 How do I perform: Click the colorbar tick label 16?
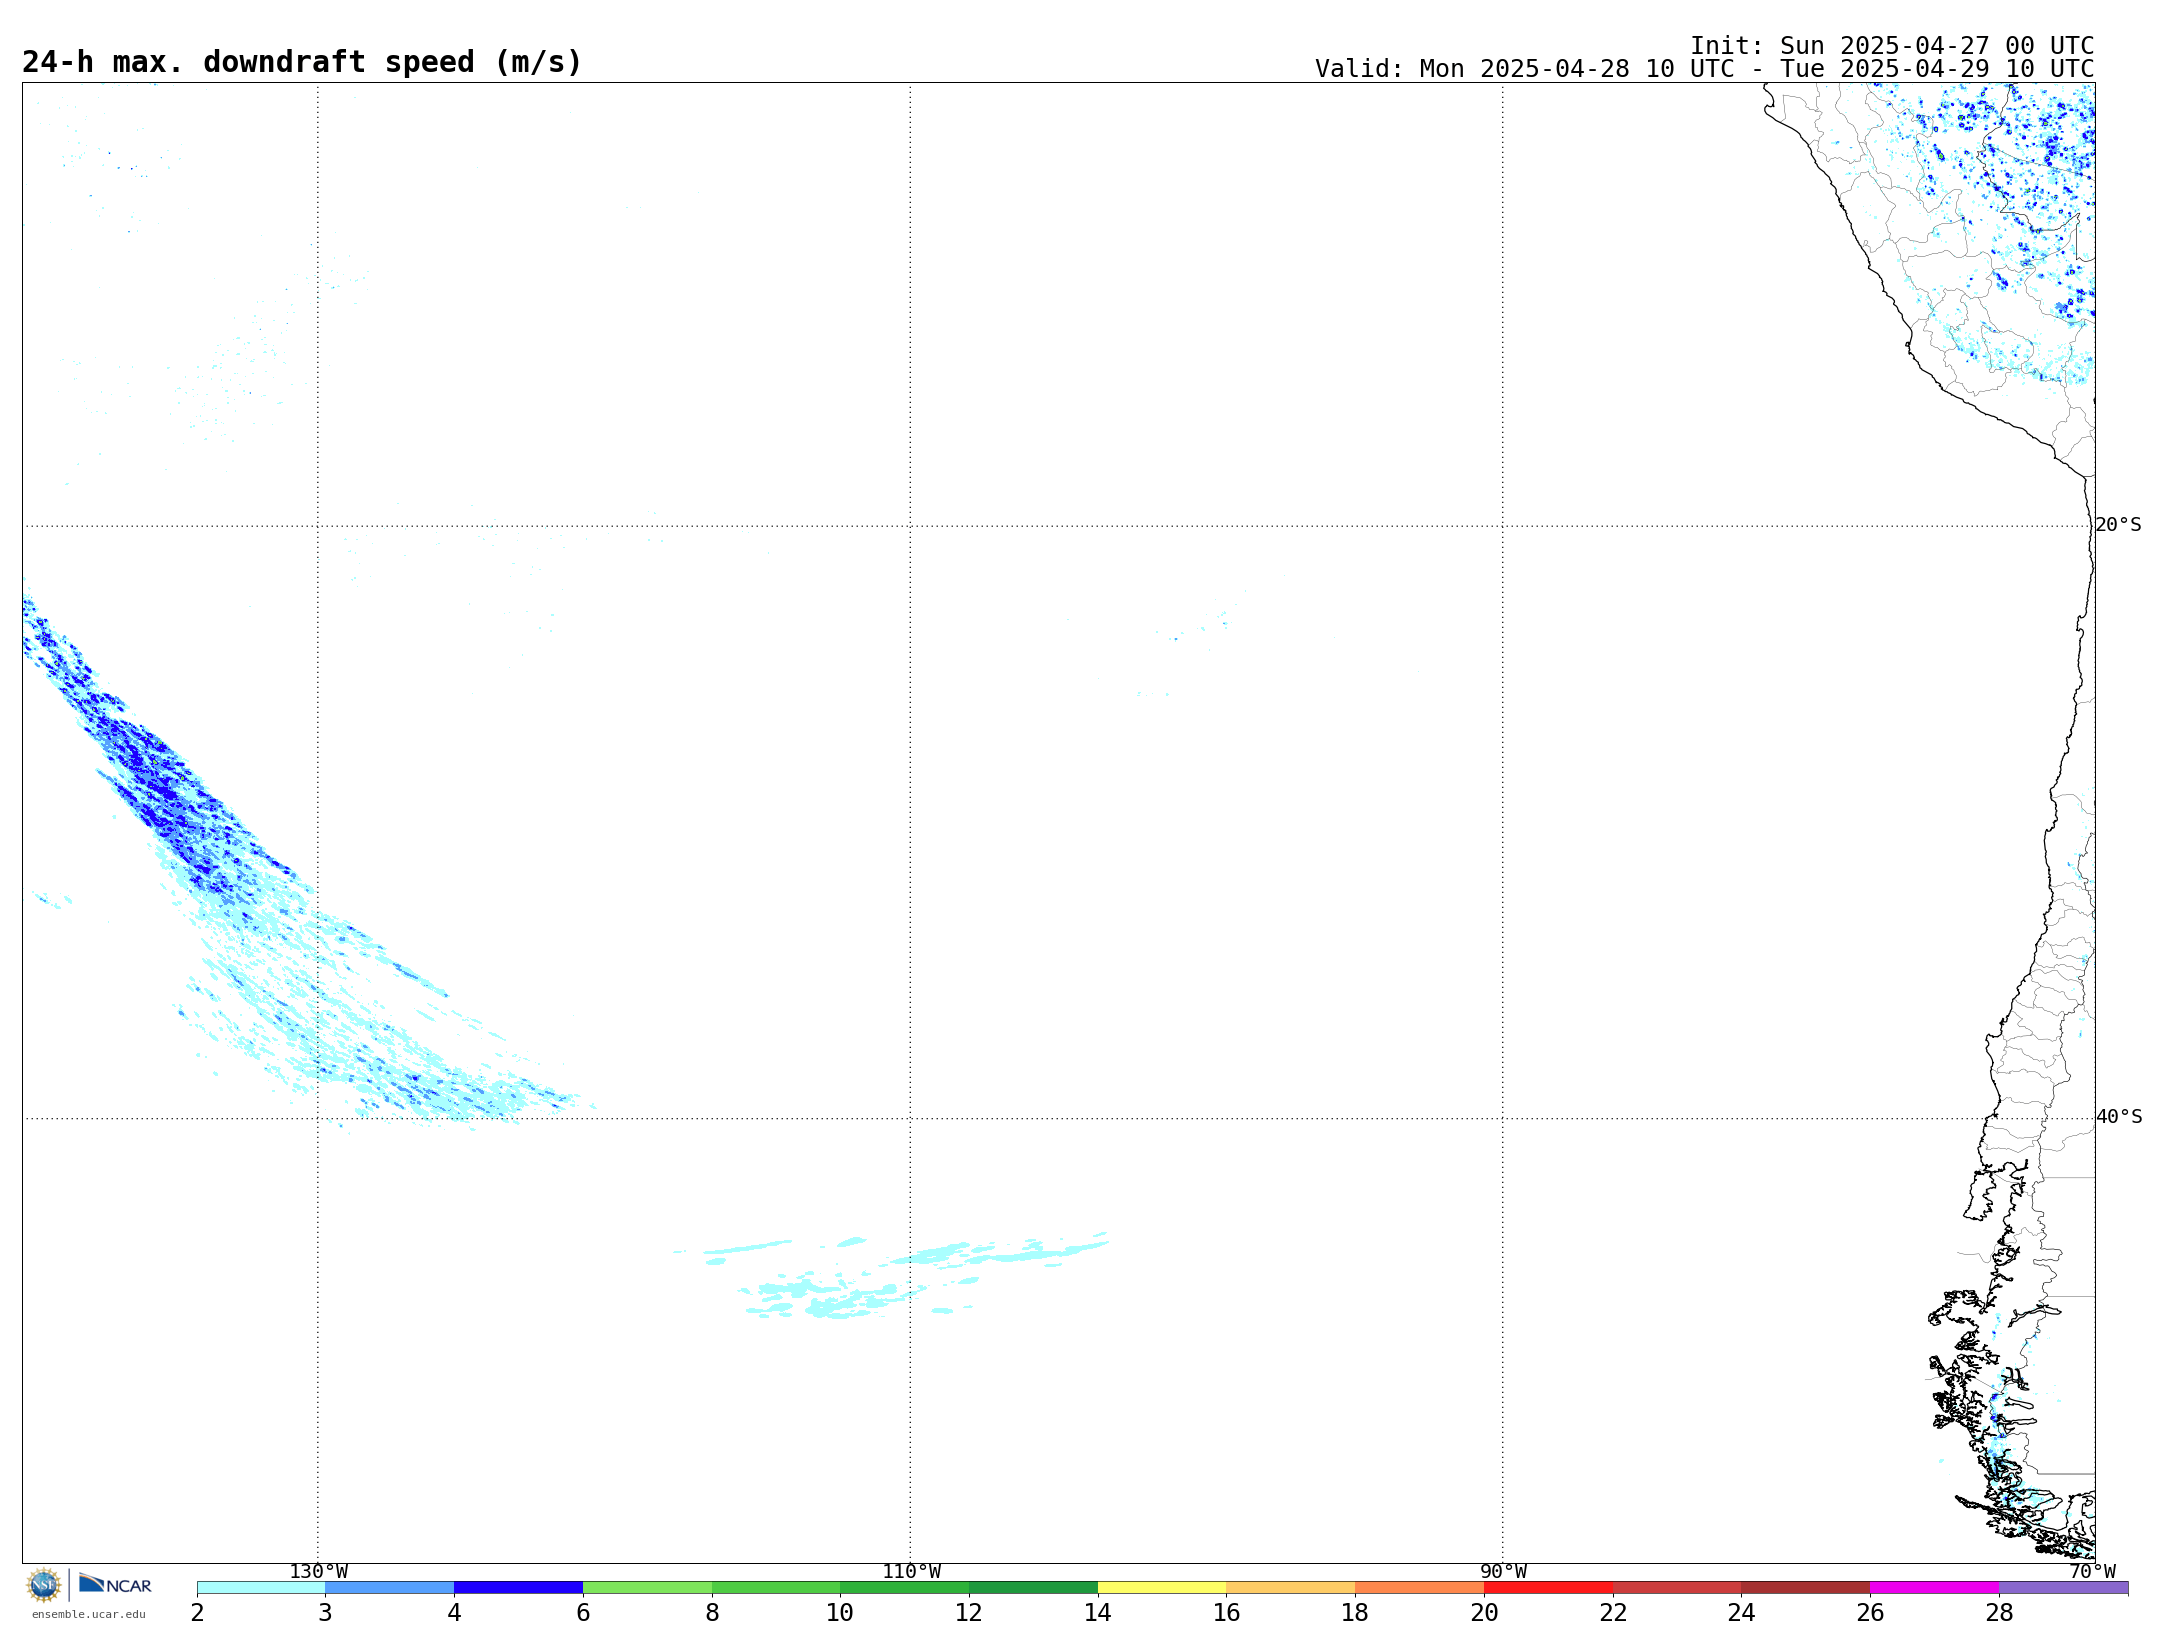coord(1227,1612)
